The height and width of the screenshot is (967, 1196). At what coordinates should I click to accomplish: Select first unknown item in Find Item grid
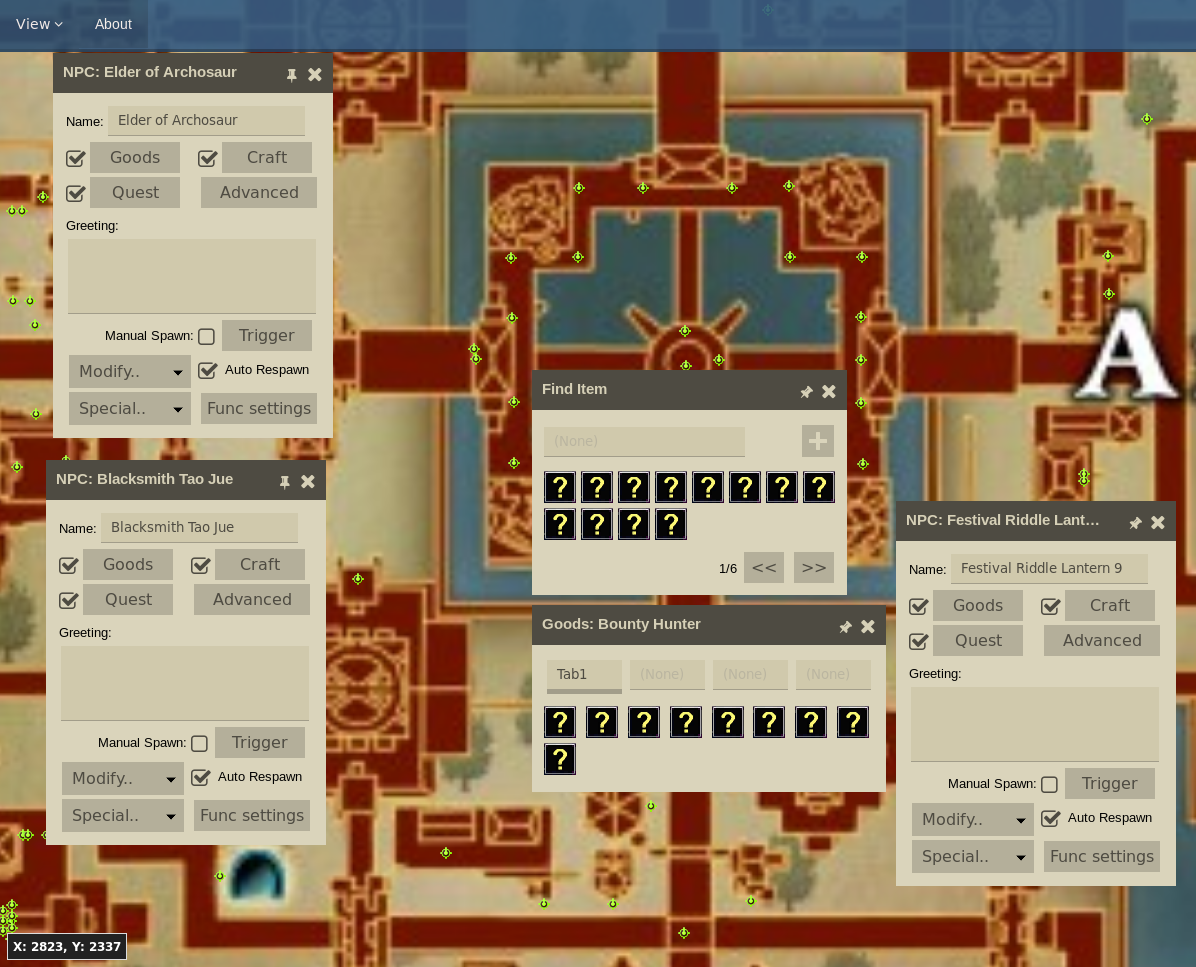(x=560, y=488)
